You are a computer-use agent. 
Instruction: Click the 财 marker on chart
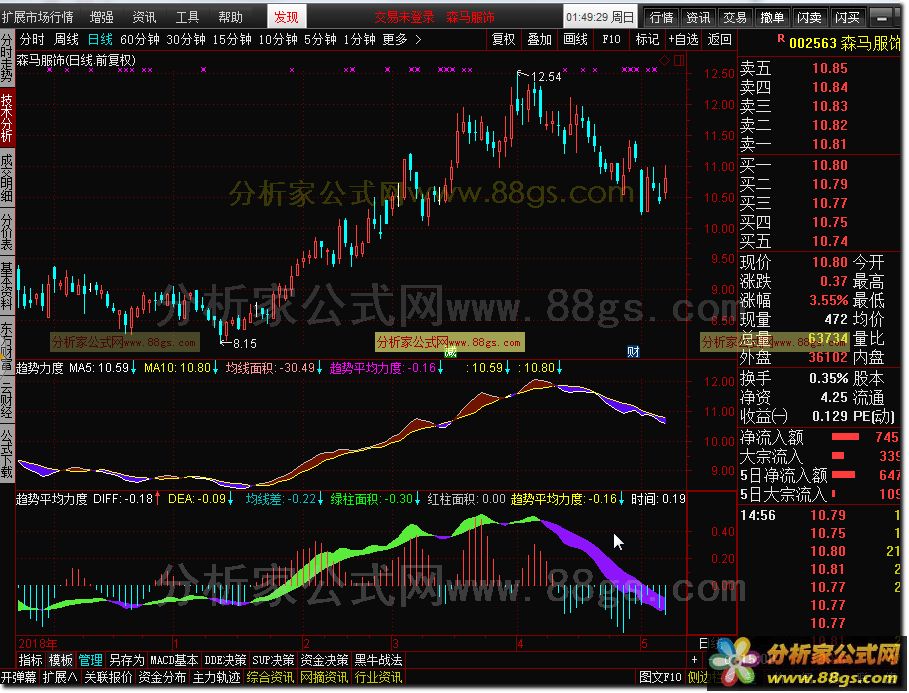[633, 351]
